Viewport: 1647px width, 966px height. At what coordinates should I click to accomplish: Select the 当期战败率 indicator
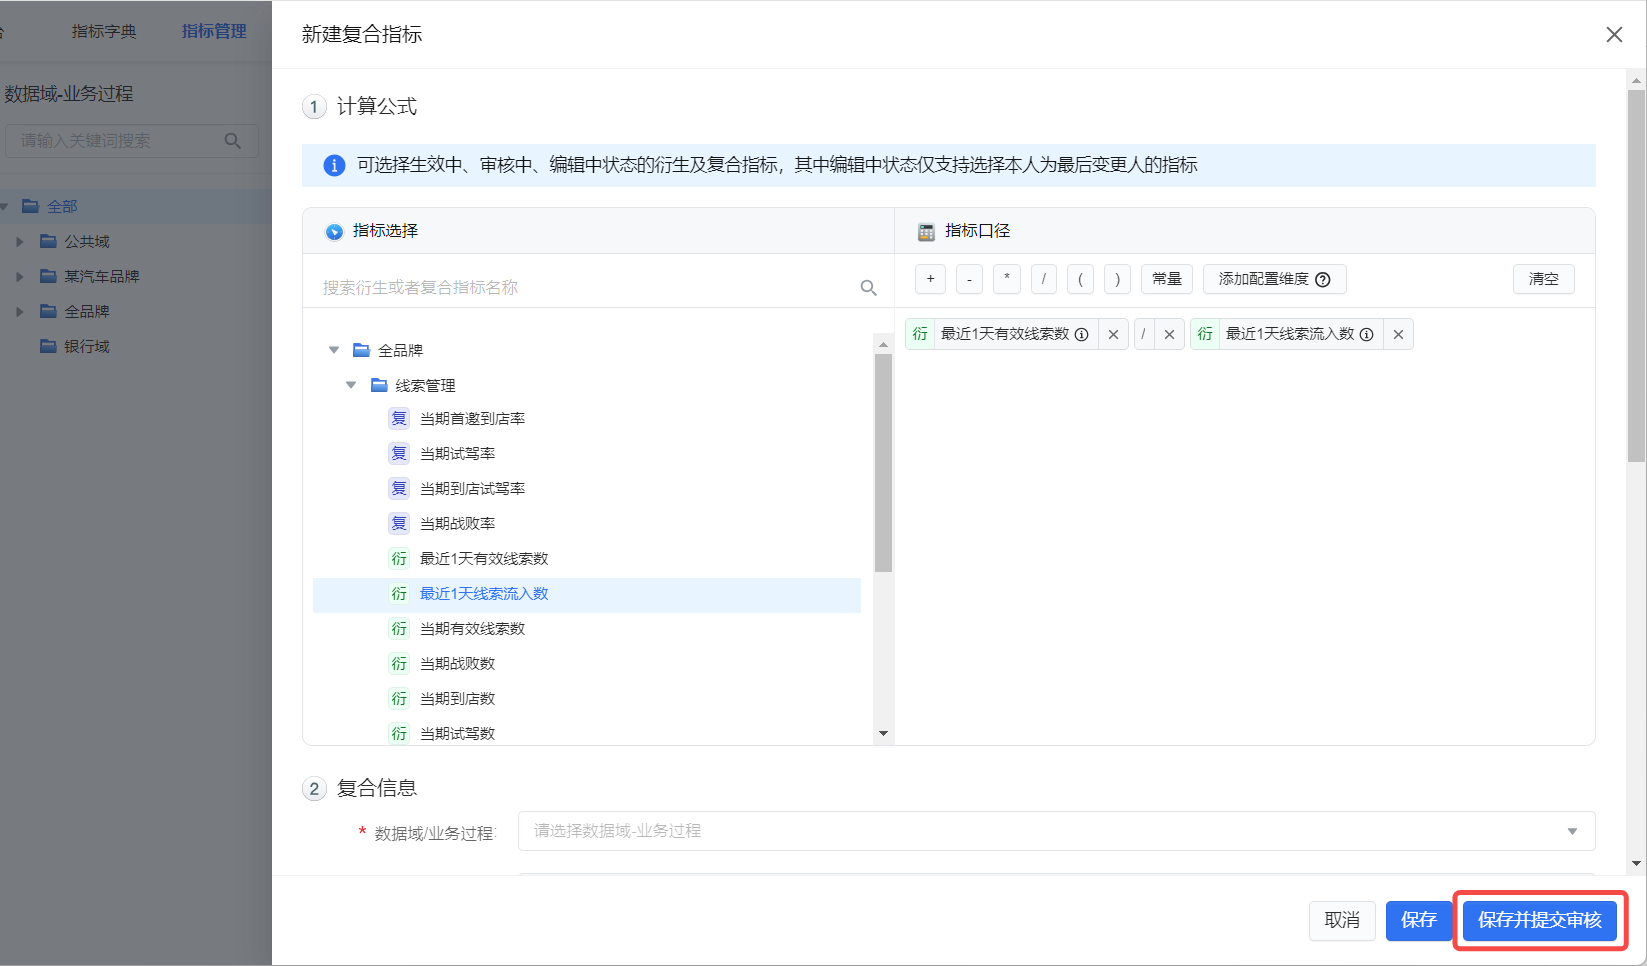[457, 524]
